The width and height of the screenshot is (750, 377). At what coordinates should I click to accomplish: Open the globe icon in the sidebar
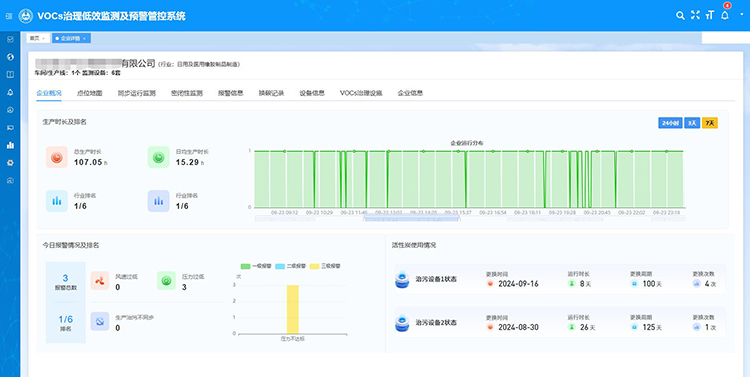click(x=10, y=57)
